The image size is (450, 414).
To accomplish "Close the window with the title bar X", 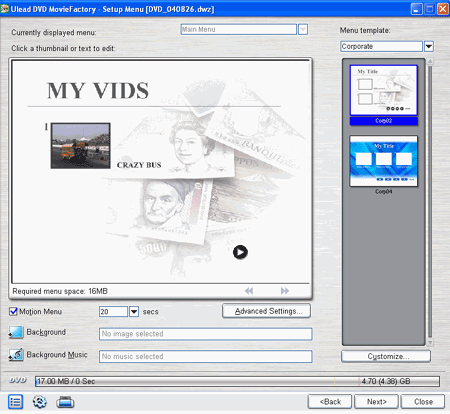I will pyautogui.click(x=443, y=9).
